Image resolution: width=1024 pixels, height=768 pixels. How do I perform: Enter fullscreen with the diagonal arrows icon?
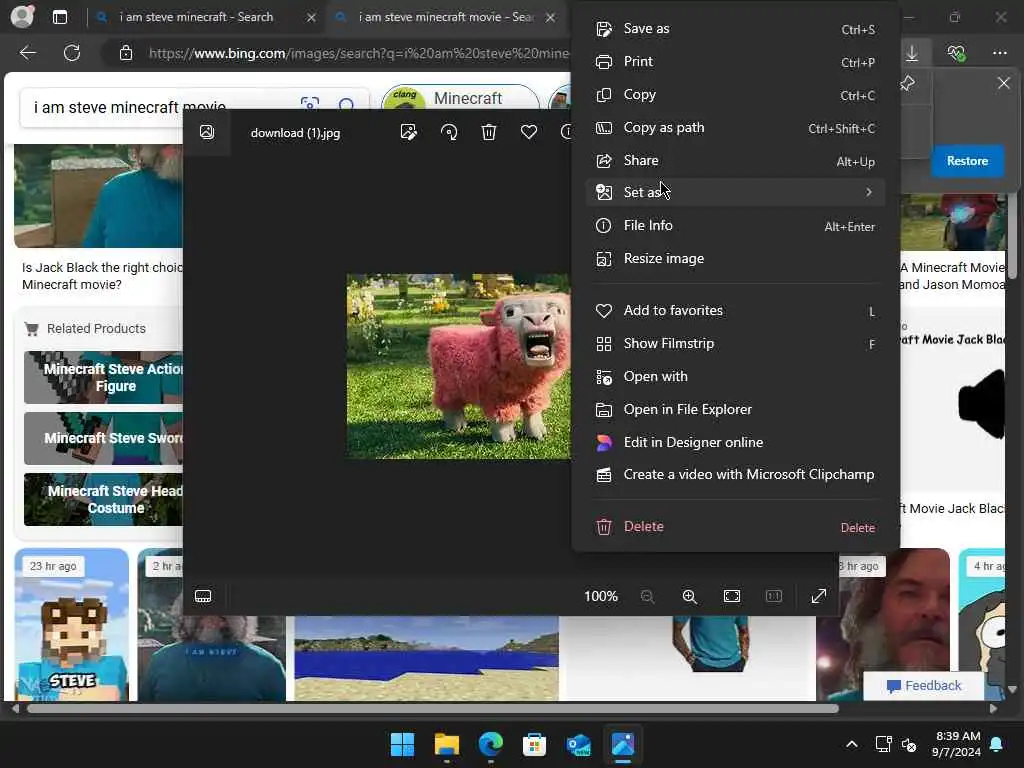818,596
